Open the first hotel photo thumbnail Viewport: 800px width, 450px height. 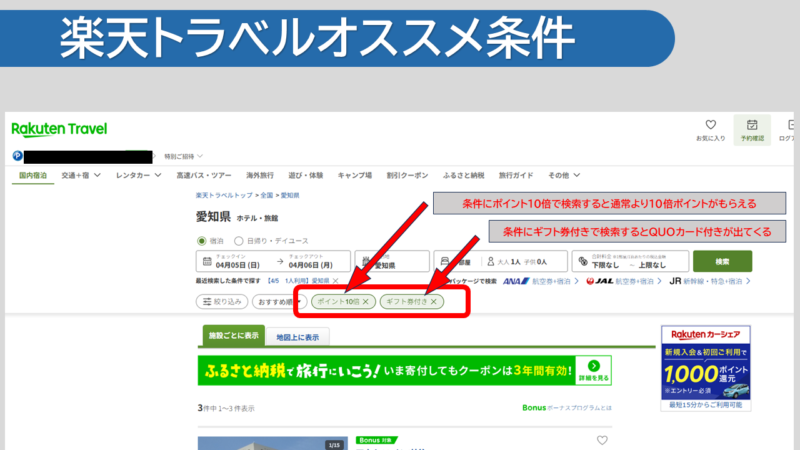pyautogui.click(x=272, y=443)
